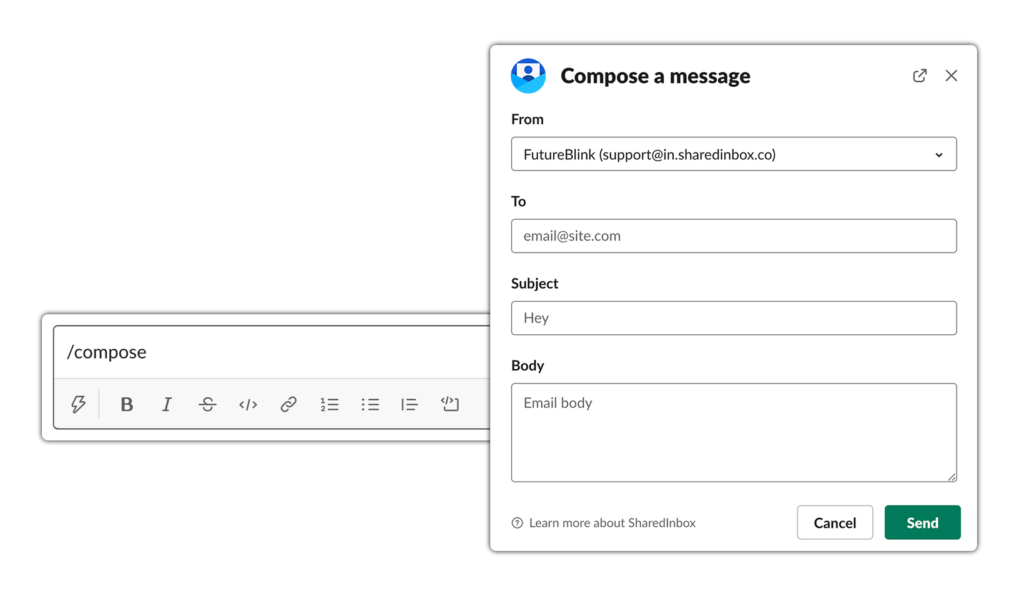
Task: Create a bulleted list
Action: 369,404
